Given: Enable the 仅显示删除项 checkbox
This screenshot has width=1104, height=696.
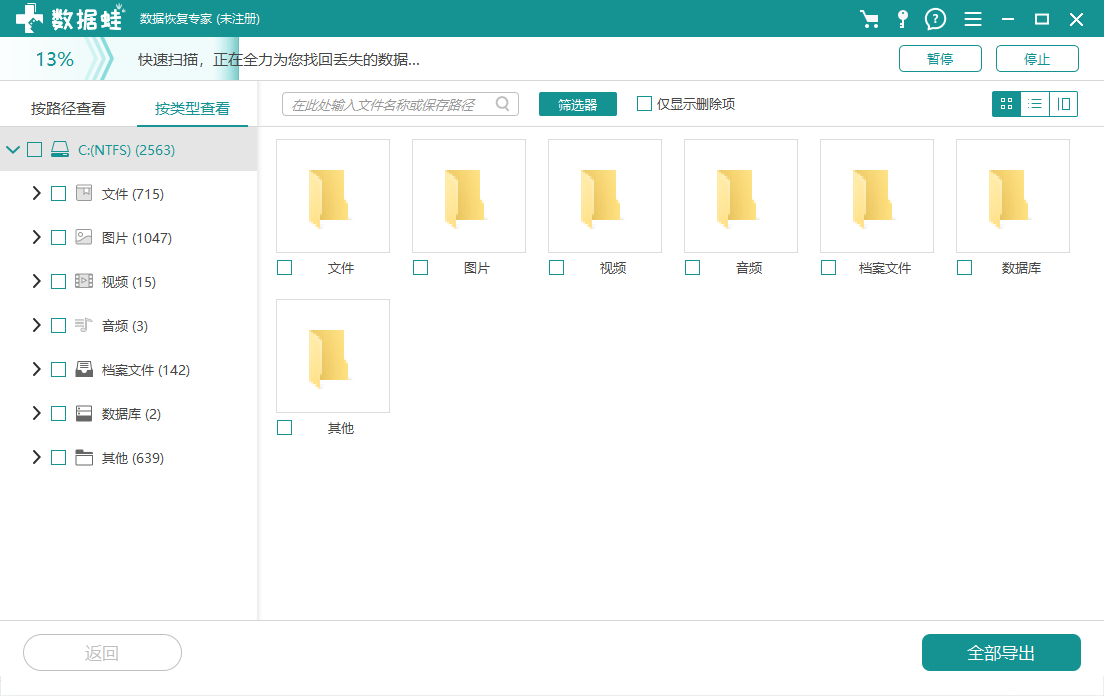Looking at the screenshot, I should 643,103.
